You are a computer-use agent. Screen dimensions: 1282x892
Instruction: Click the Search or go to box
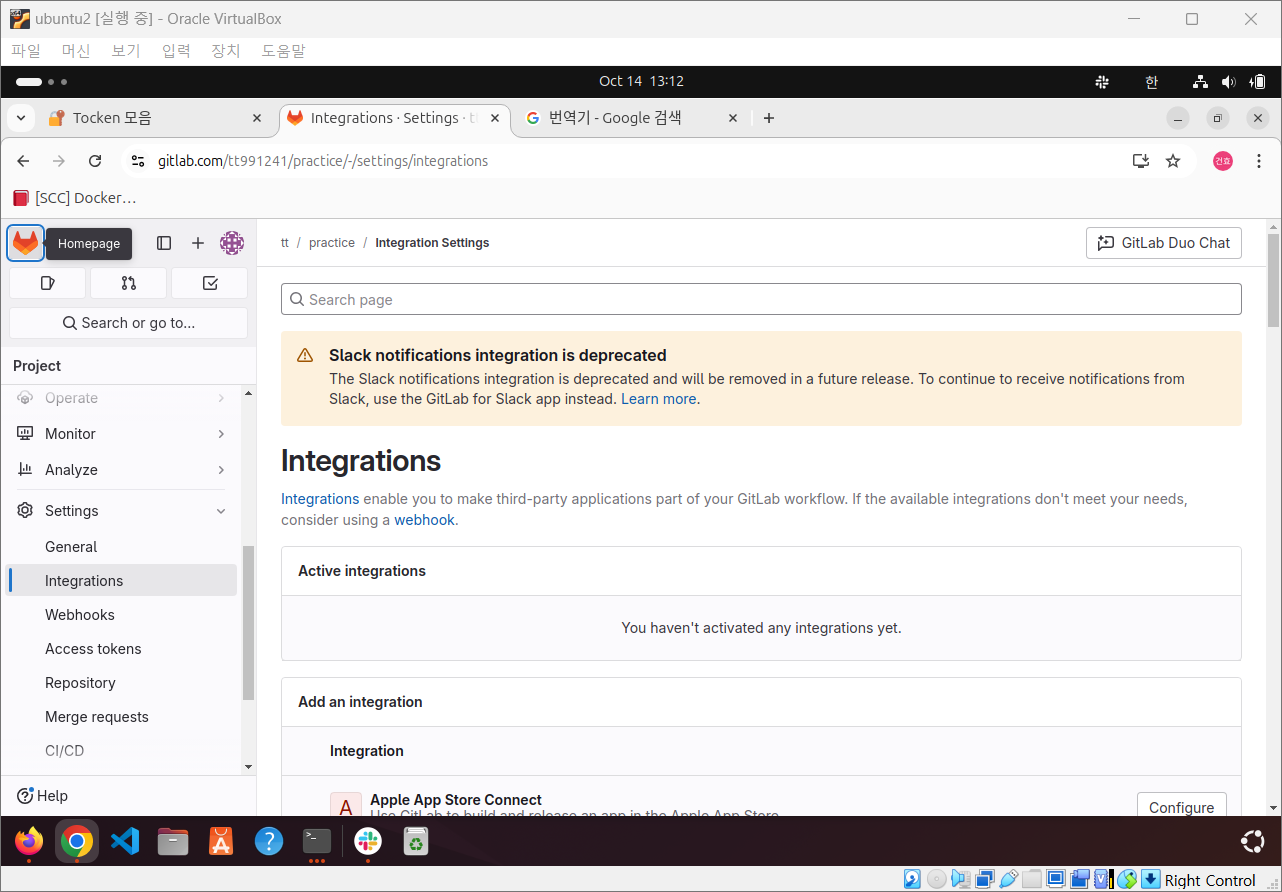tap(128, 323)
